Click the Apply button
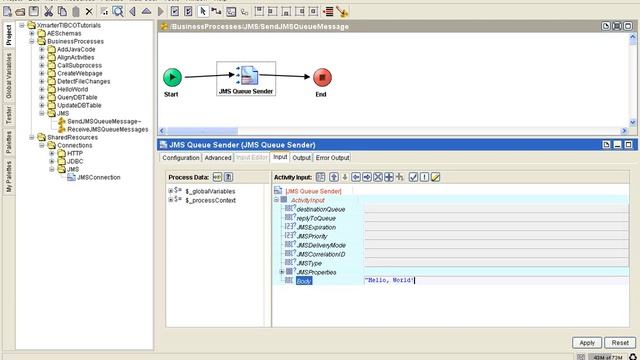 coord(587,343)
